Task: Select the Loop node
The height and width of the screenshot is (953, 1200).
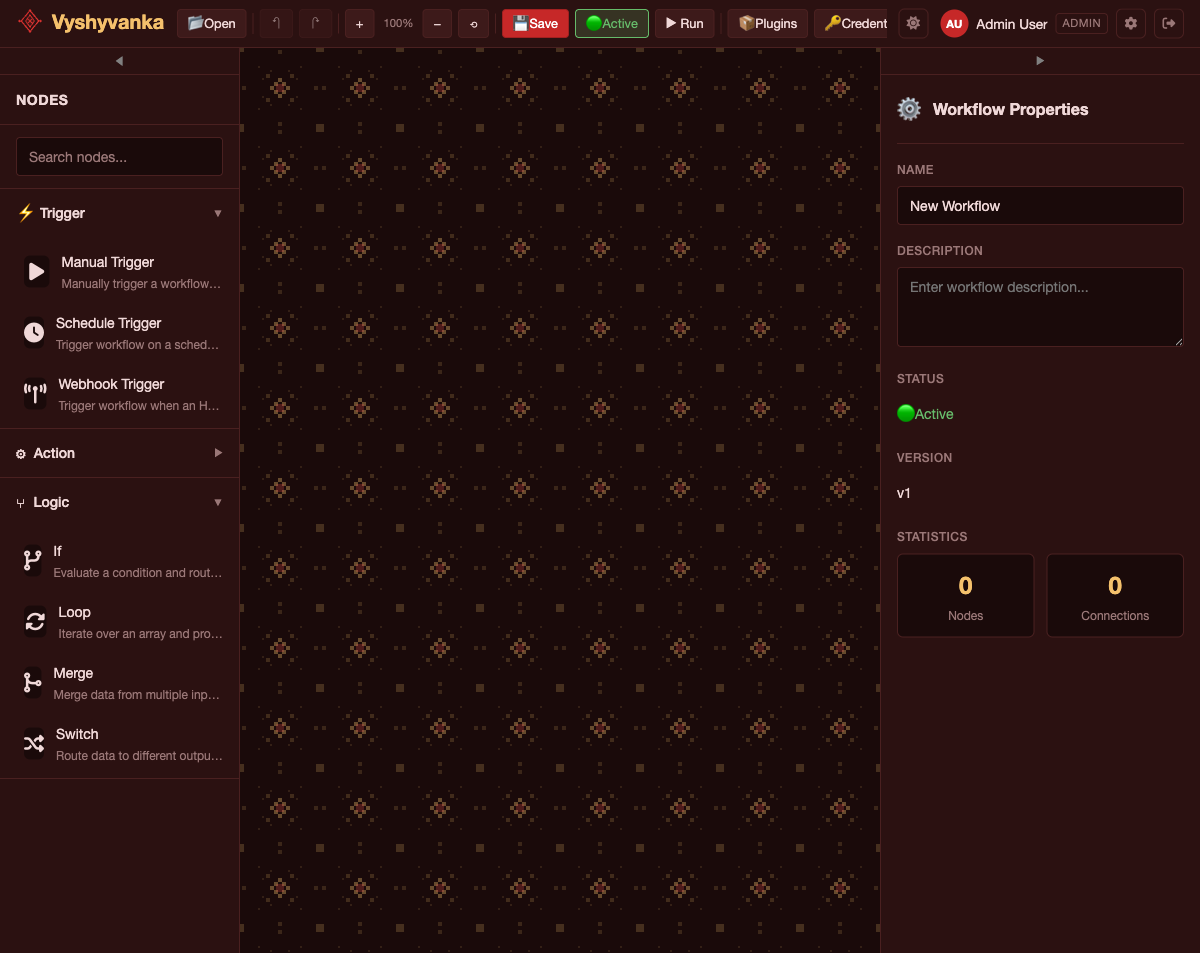Action: tap(119, 622)
